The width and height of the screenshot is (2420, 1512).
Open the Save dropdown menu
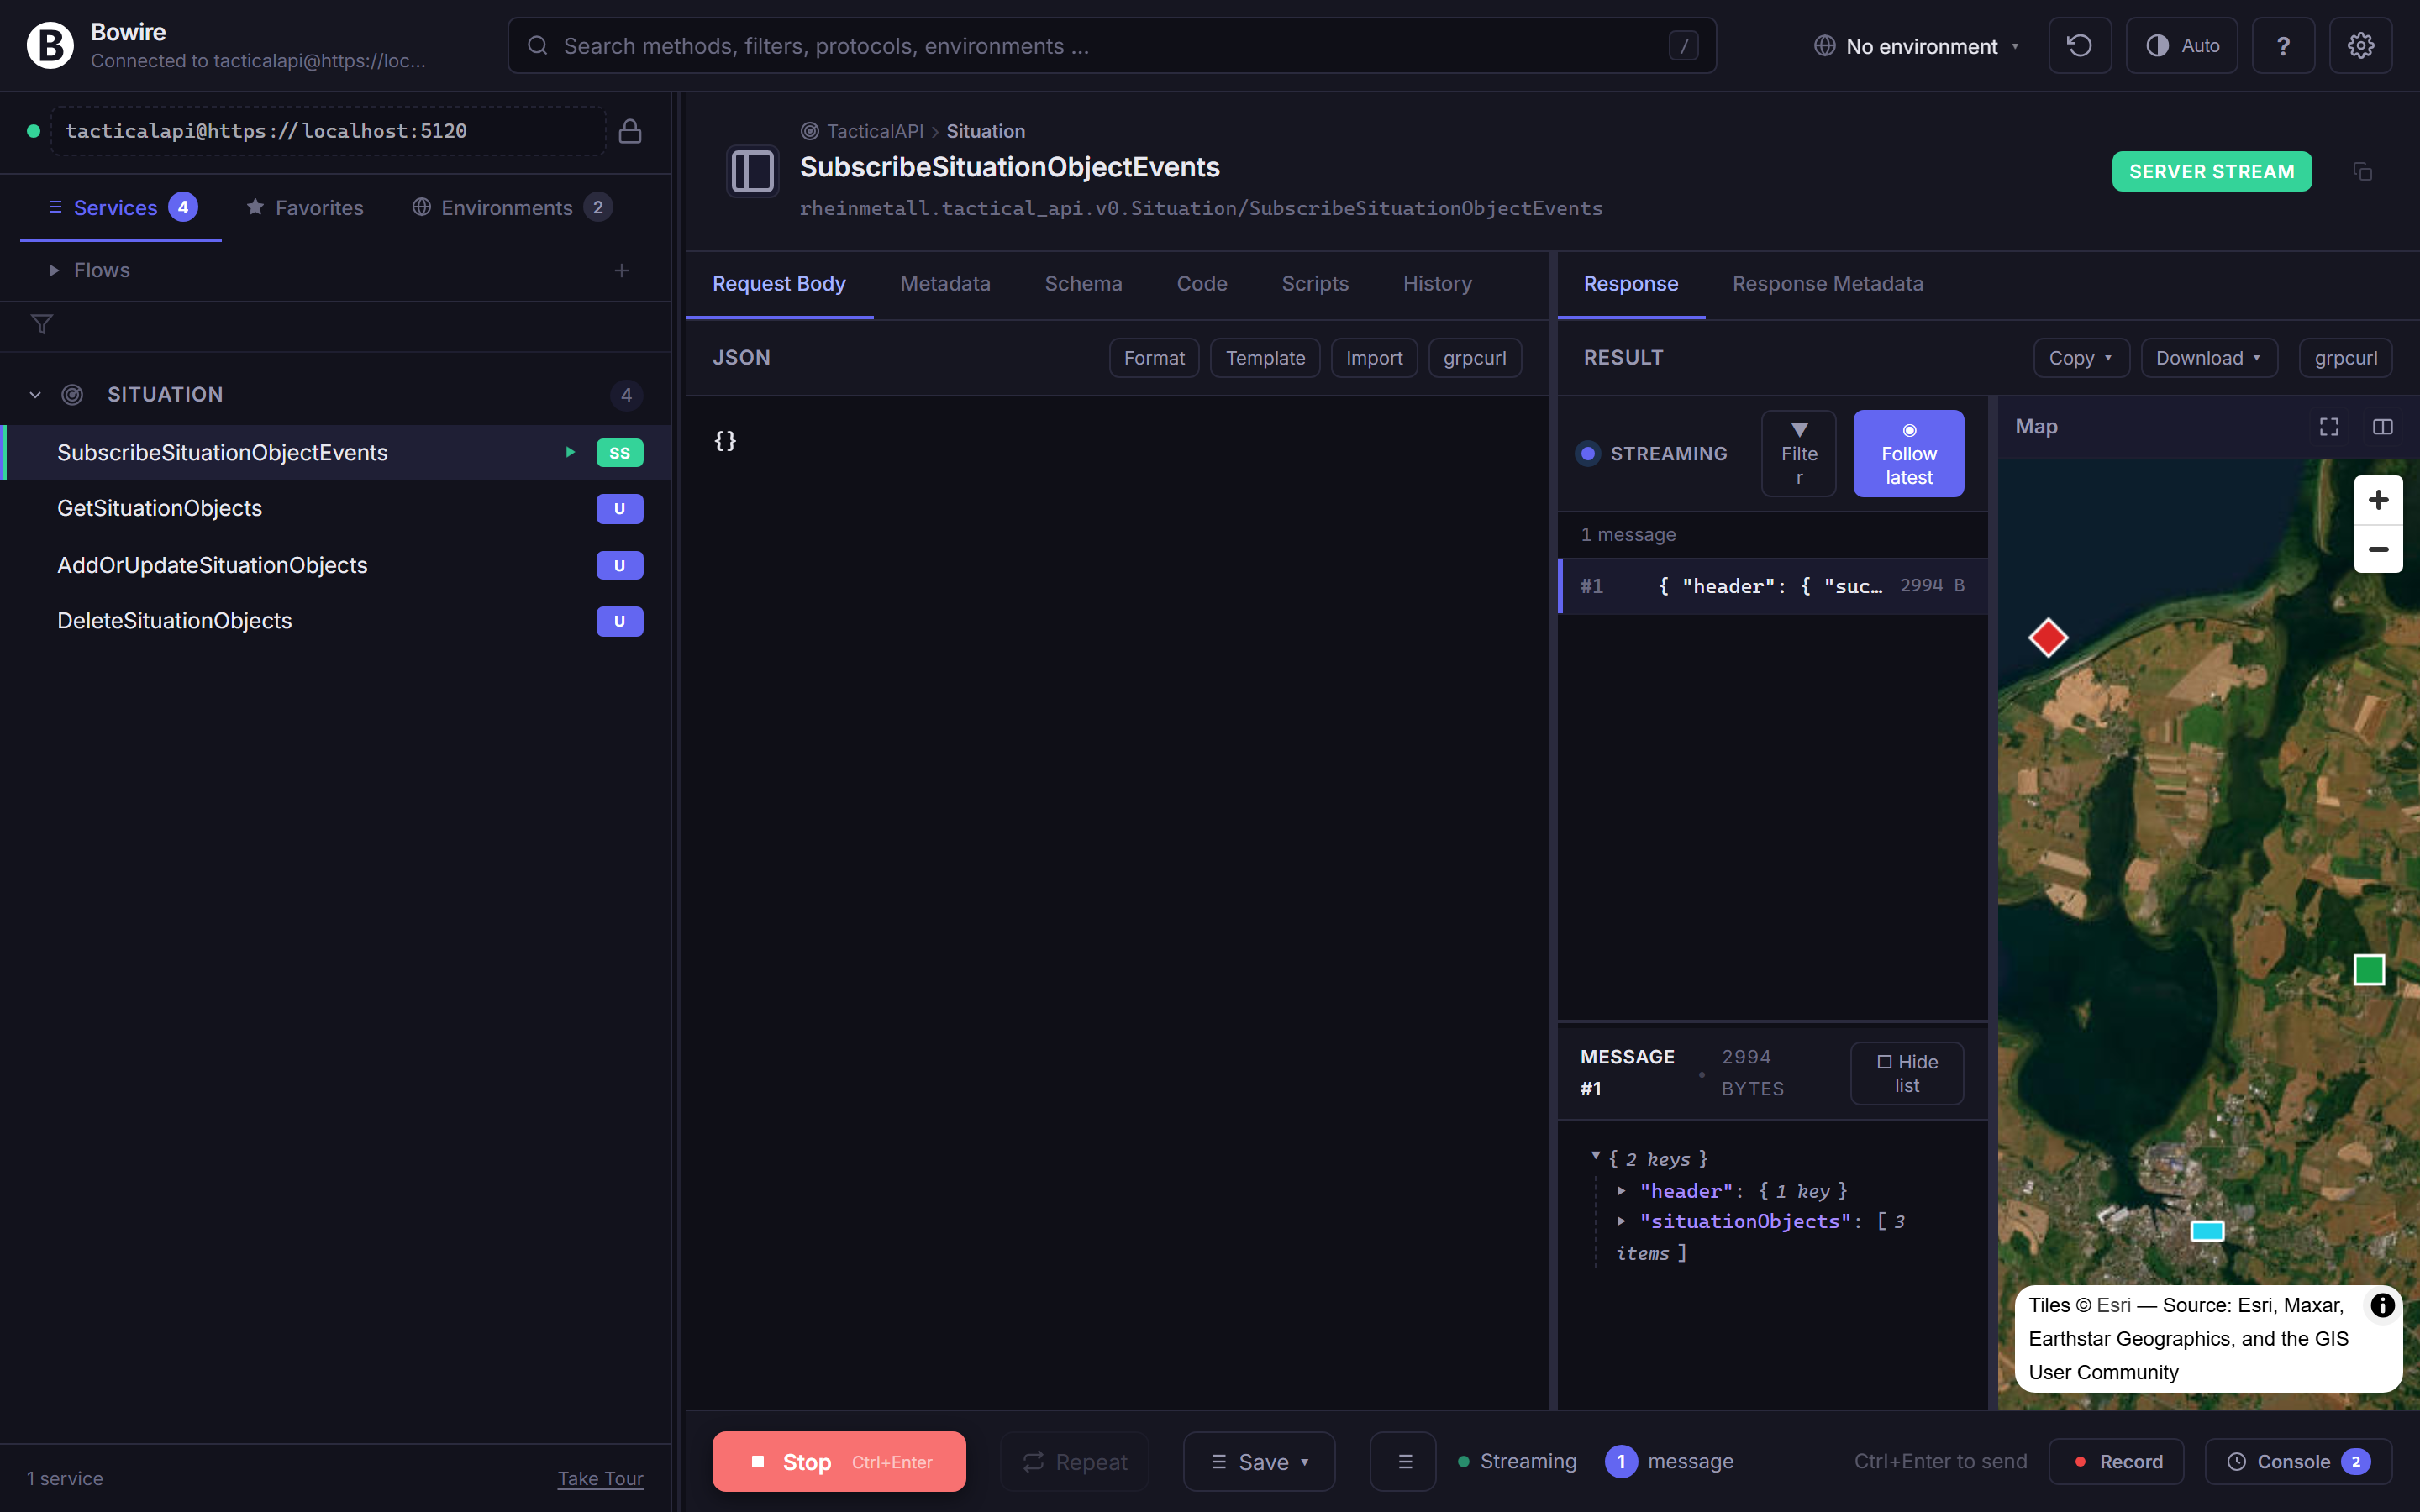click(x=1259, y=1462)
